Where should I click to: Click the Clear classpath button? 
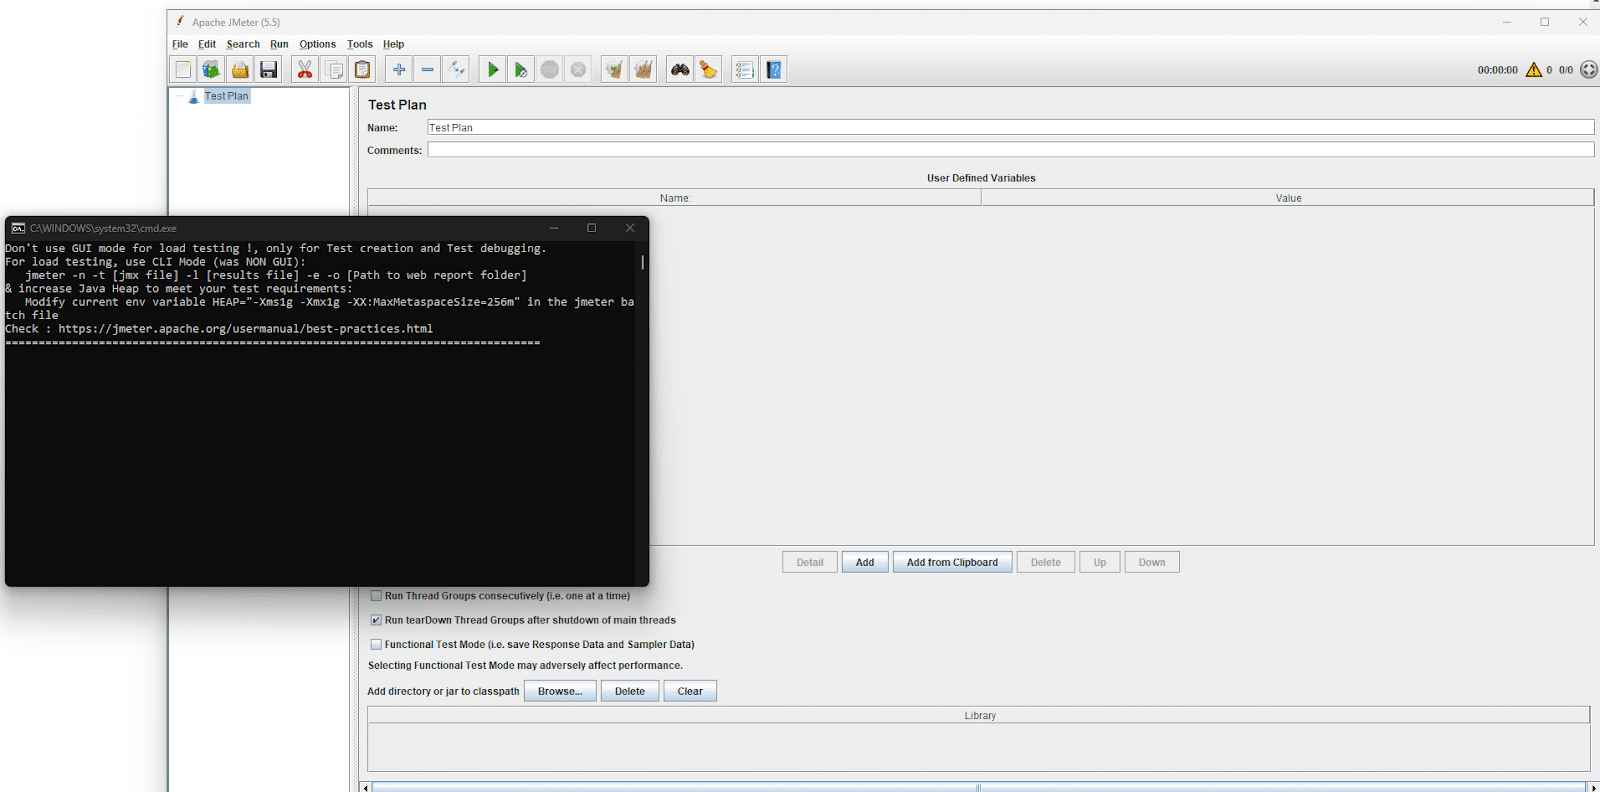click(x=690, y=691)
